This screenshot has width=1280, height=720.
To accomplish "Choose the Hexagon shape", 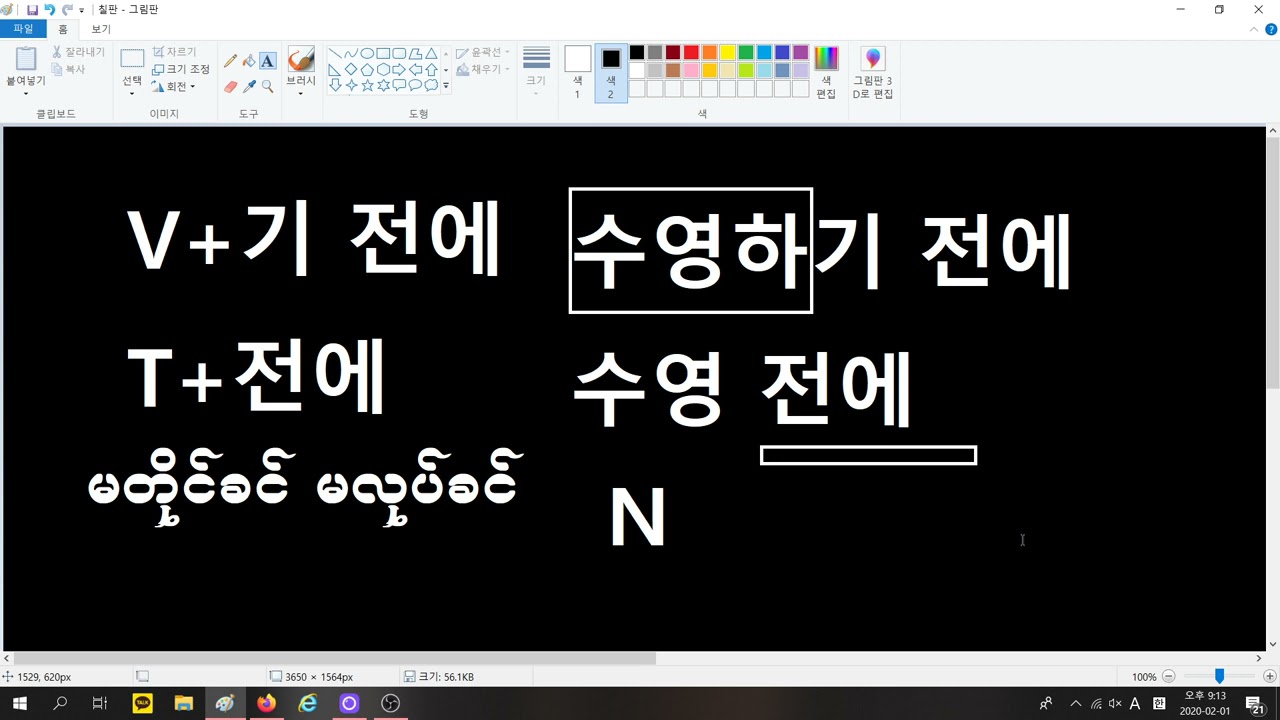I will 383,70.
